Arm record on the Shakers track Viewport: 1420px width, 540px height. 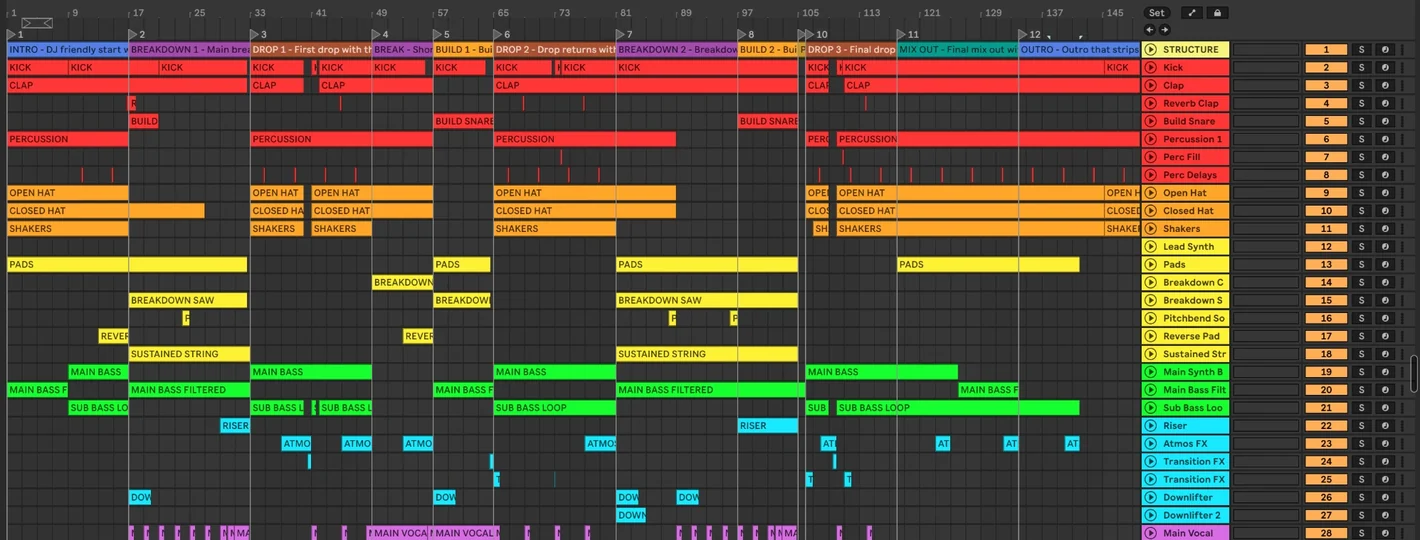[x=1385, y=229]
